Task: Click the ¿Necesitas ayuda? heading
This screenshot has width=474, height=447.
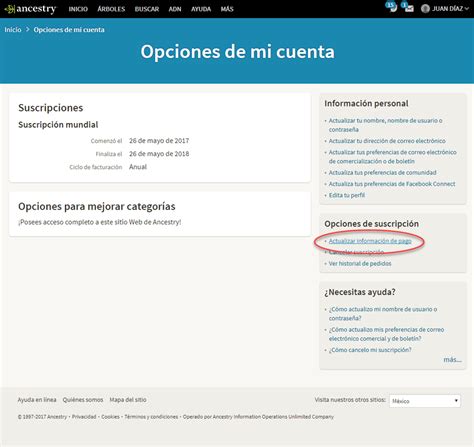Action: [x=360, y=292]
